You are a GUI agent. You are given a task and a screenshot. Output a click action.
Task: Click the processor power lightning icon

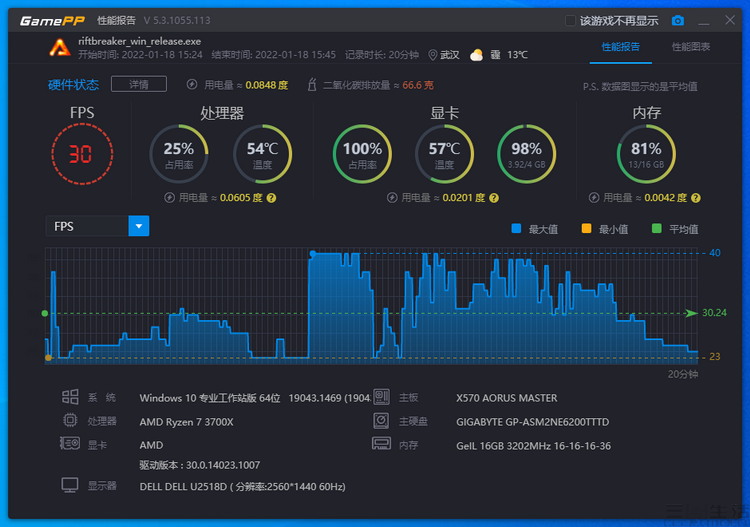tap(169, 198)
